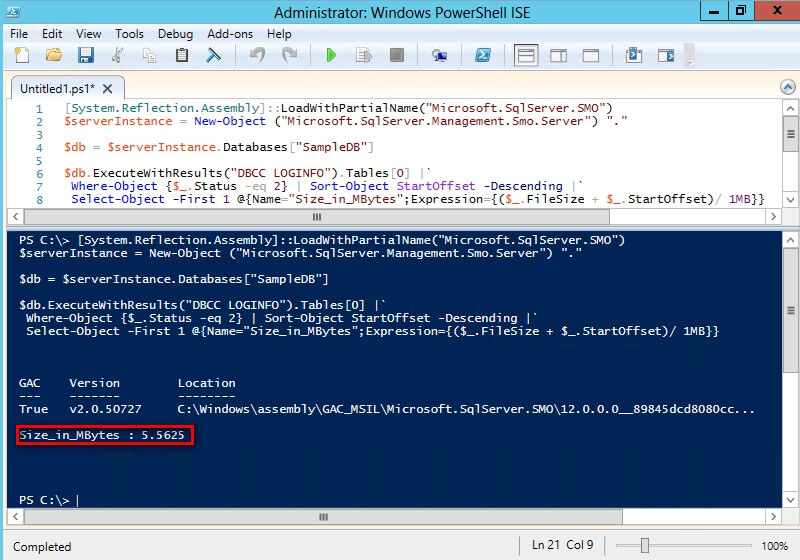Copy selection using the Copy icon
The width and height of the screenshot is (800, 560).
point(149,55)
